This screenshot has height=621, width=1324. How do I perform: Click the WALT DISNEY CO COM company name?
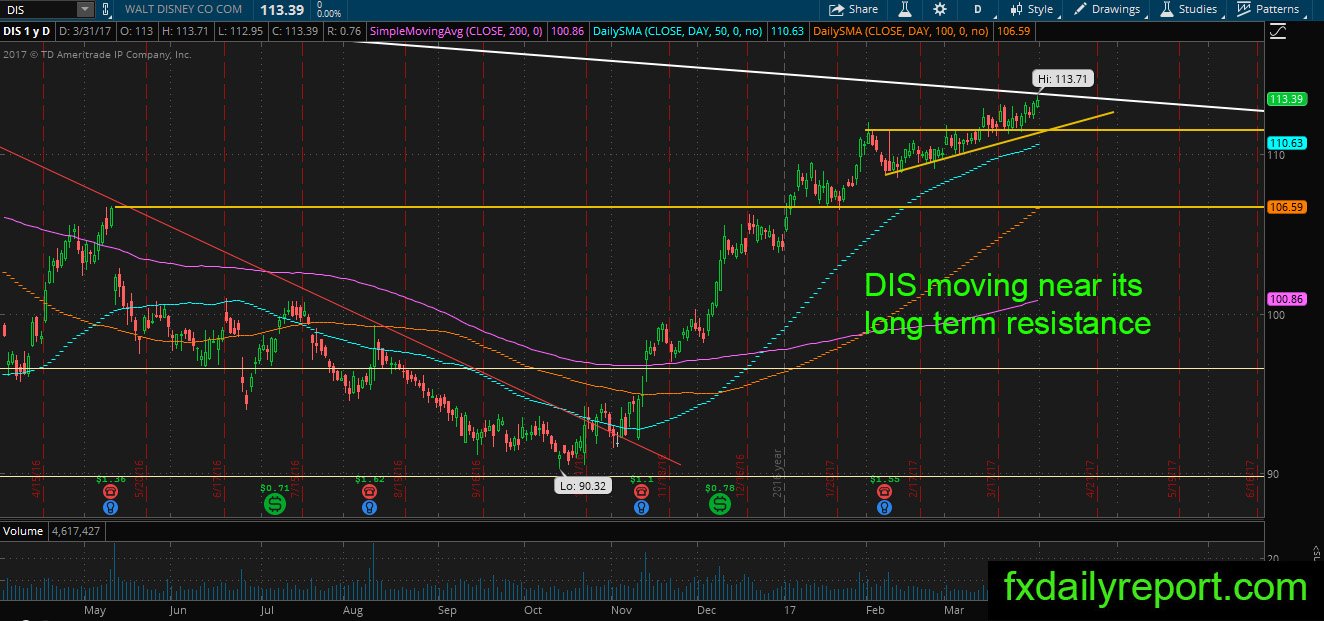tap(185, 9)
